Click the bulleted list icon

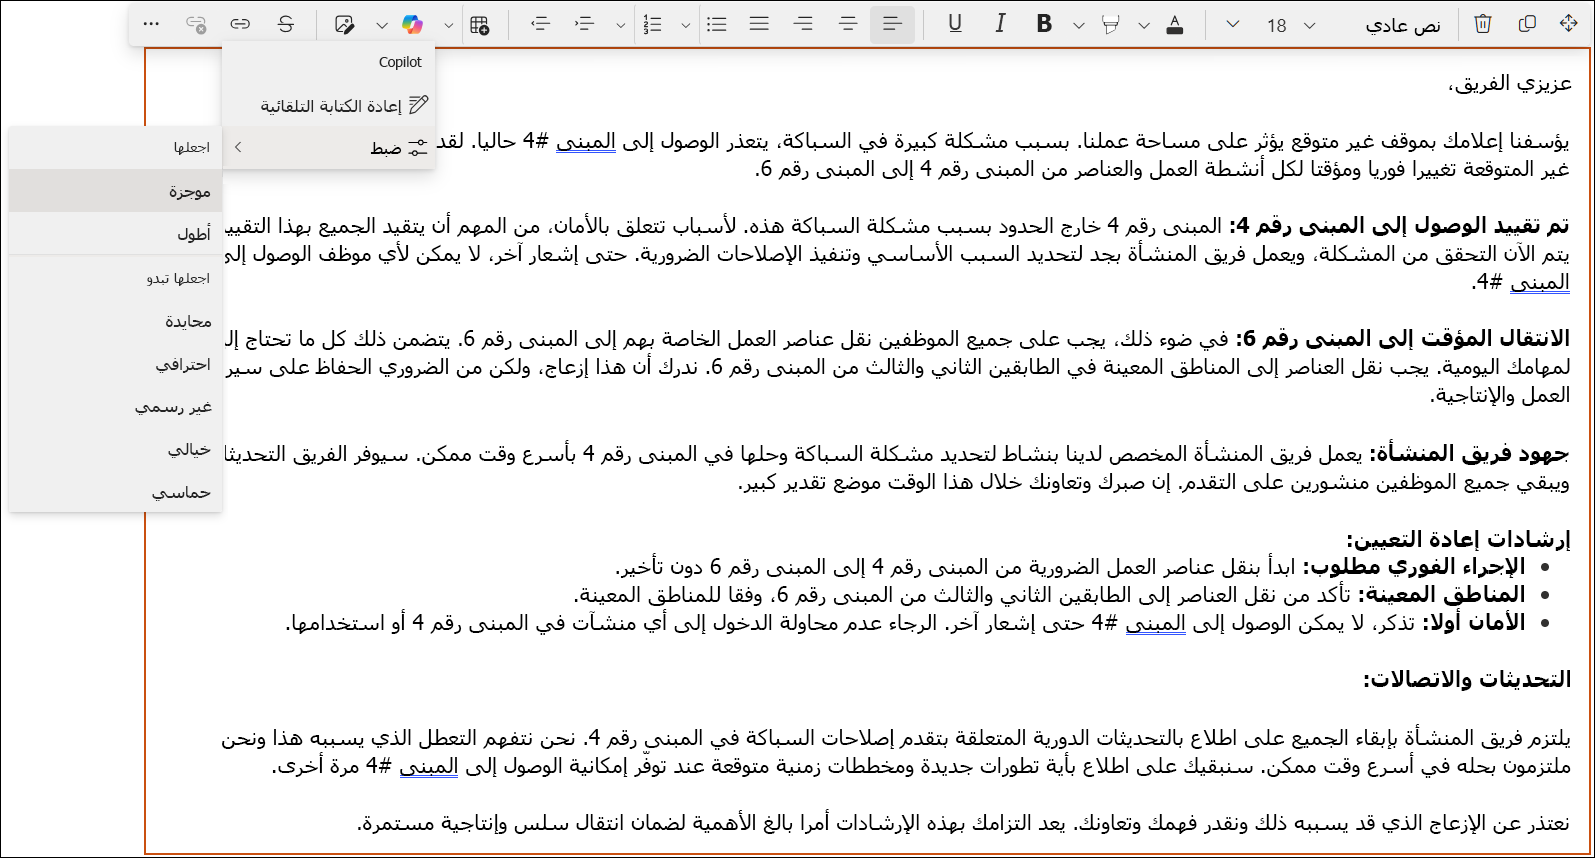tap(717, 24)
